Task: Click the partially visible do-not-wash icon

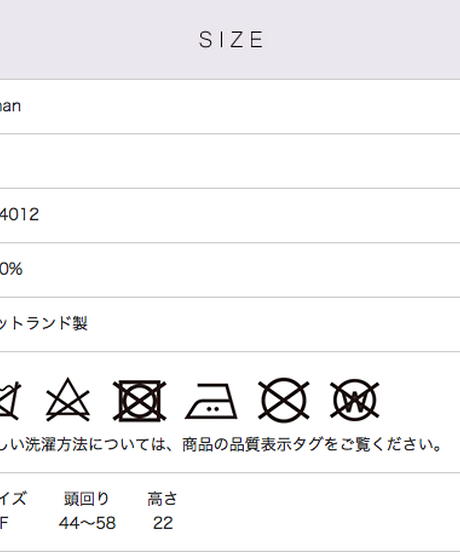Action: [x=10, y=401]
